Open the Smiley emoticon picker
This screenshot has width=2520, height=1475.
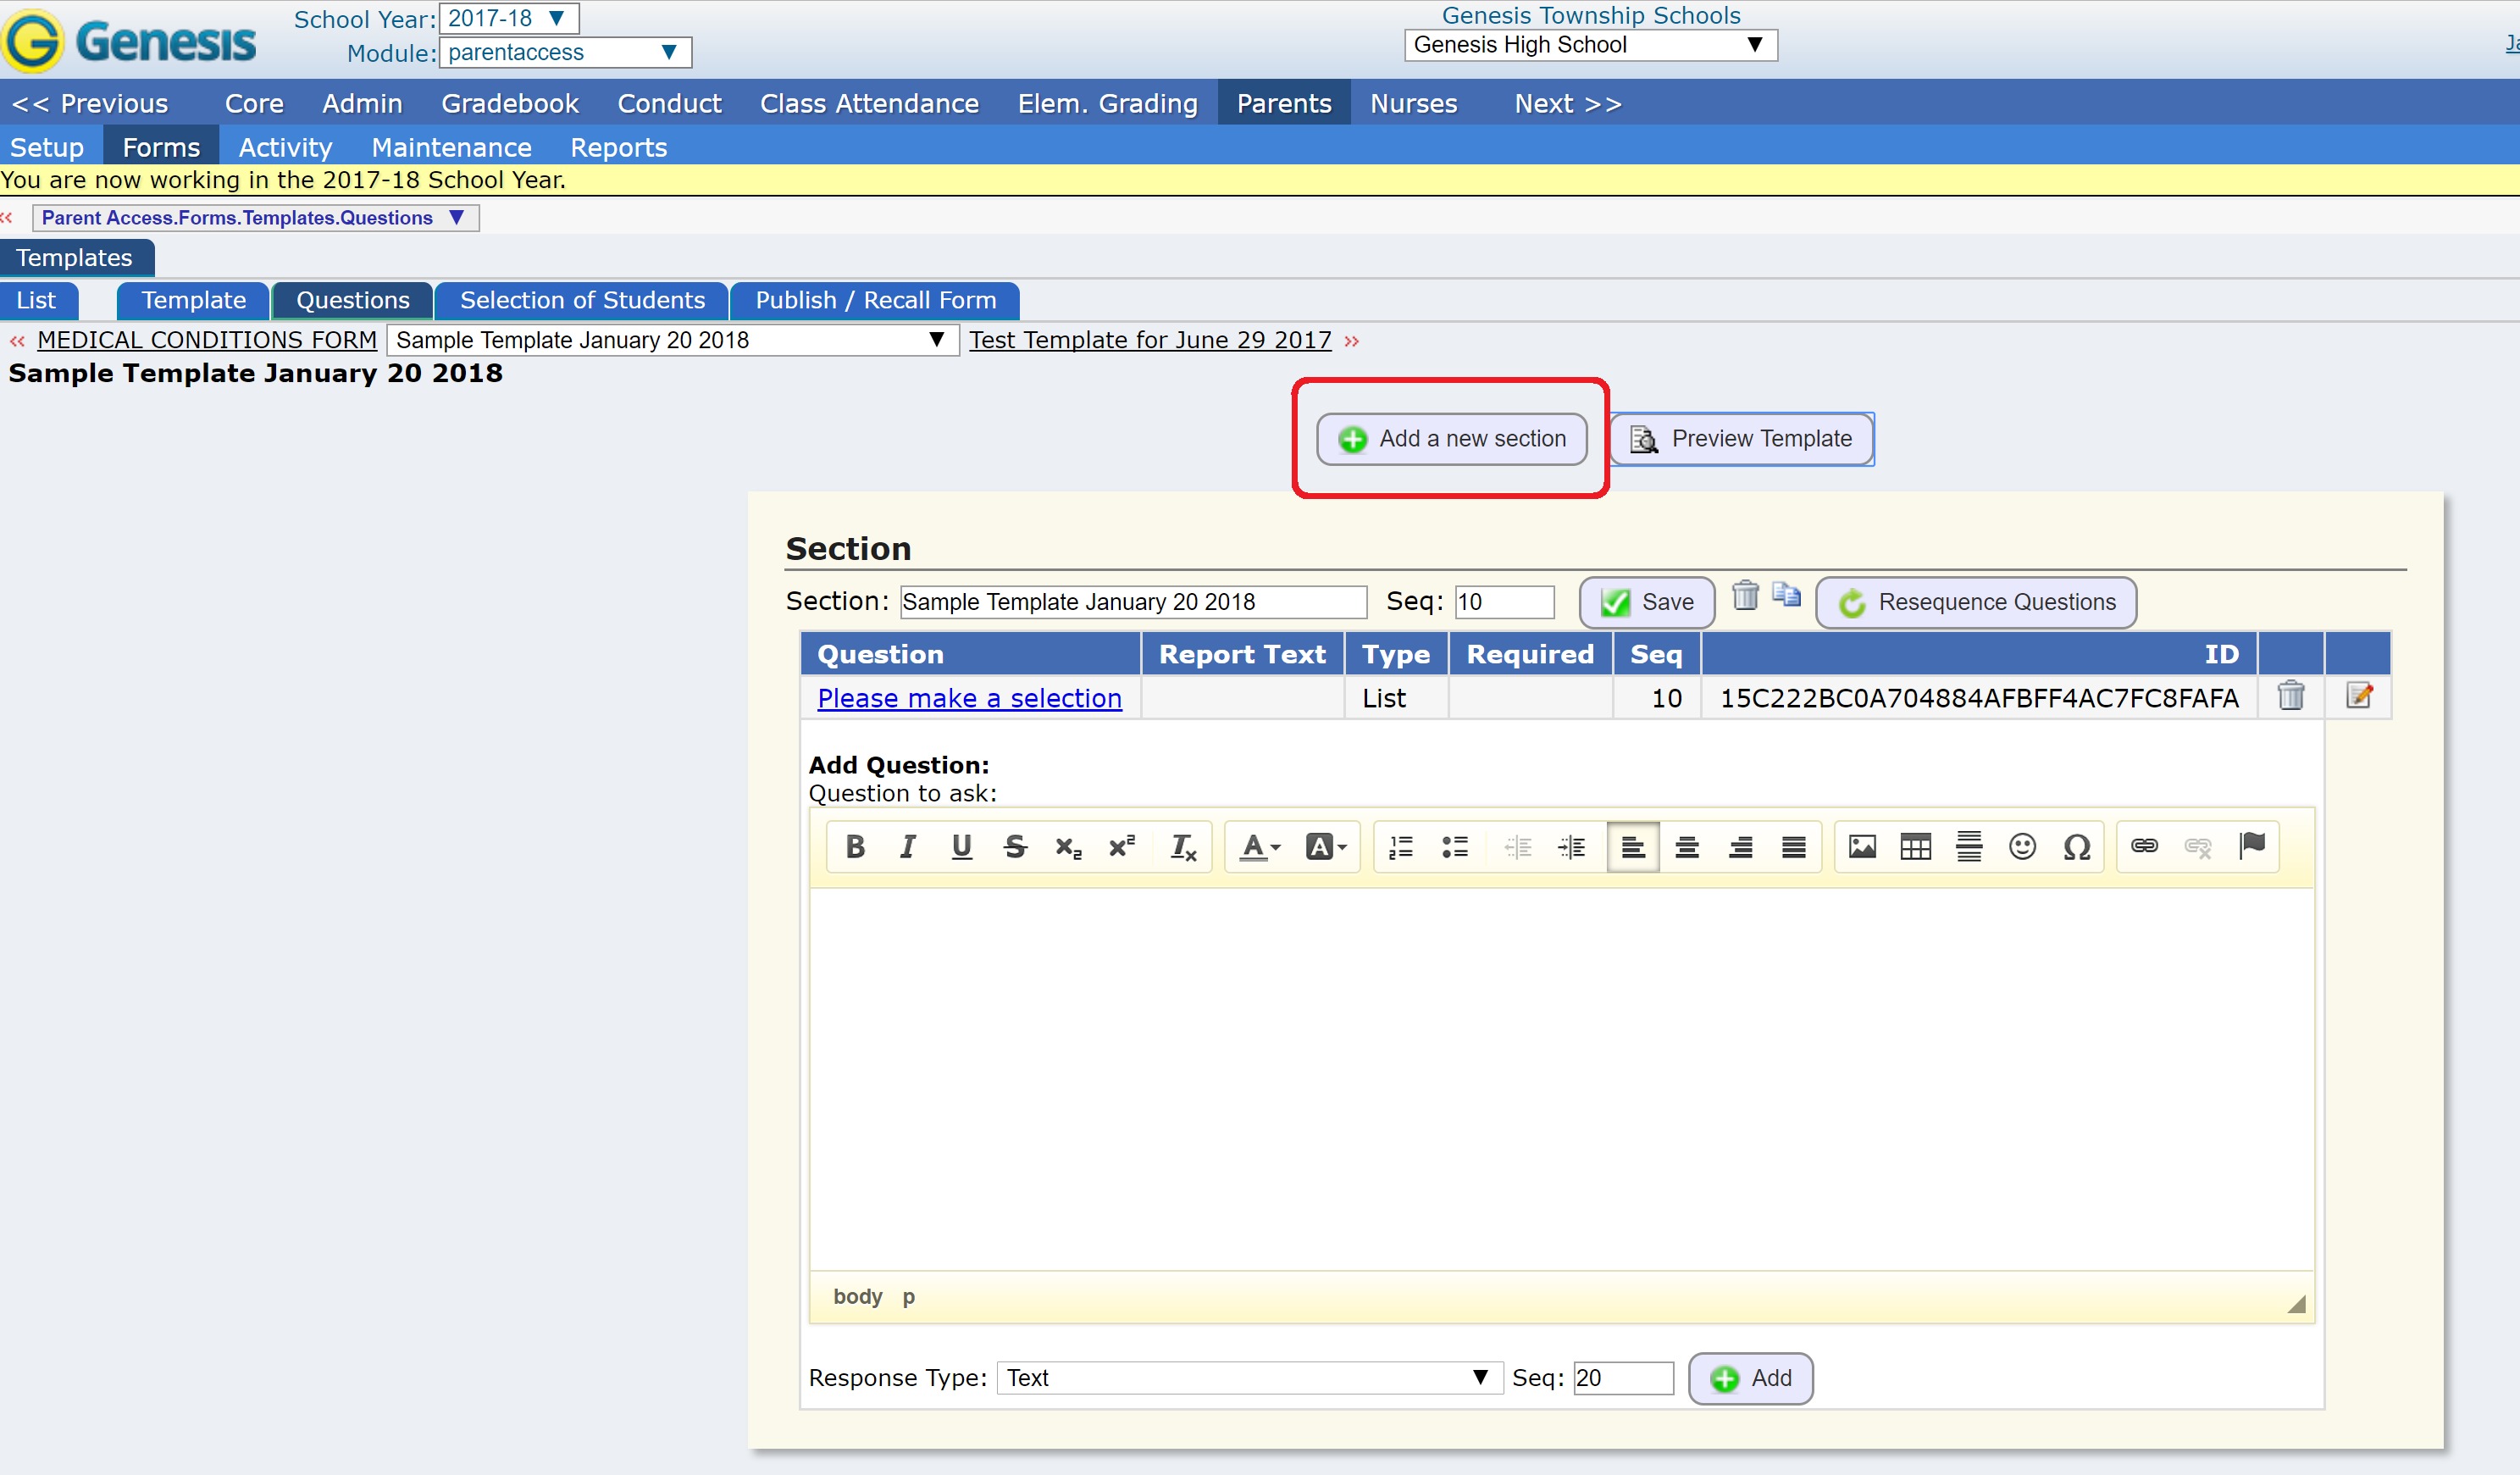2022,847
